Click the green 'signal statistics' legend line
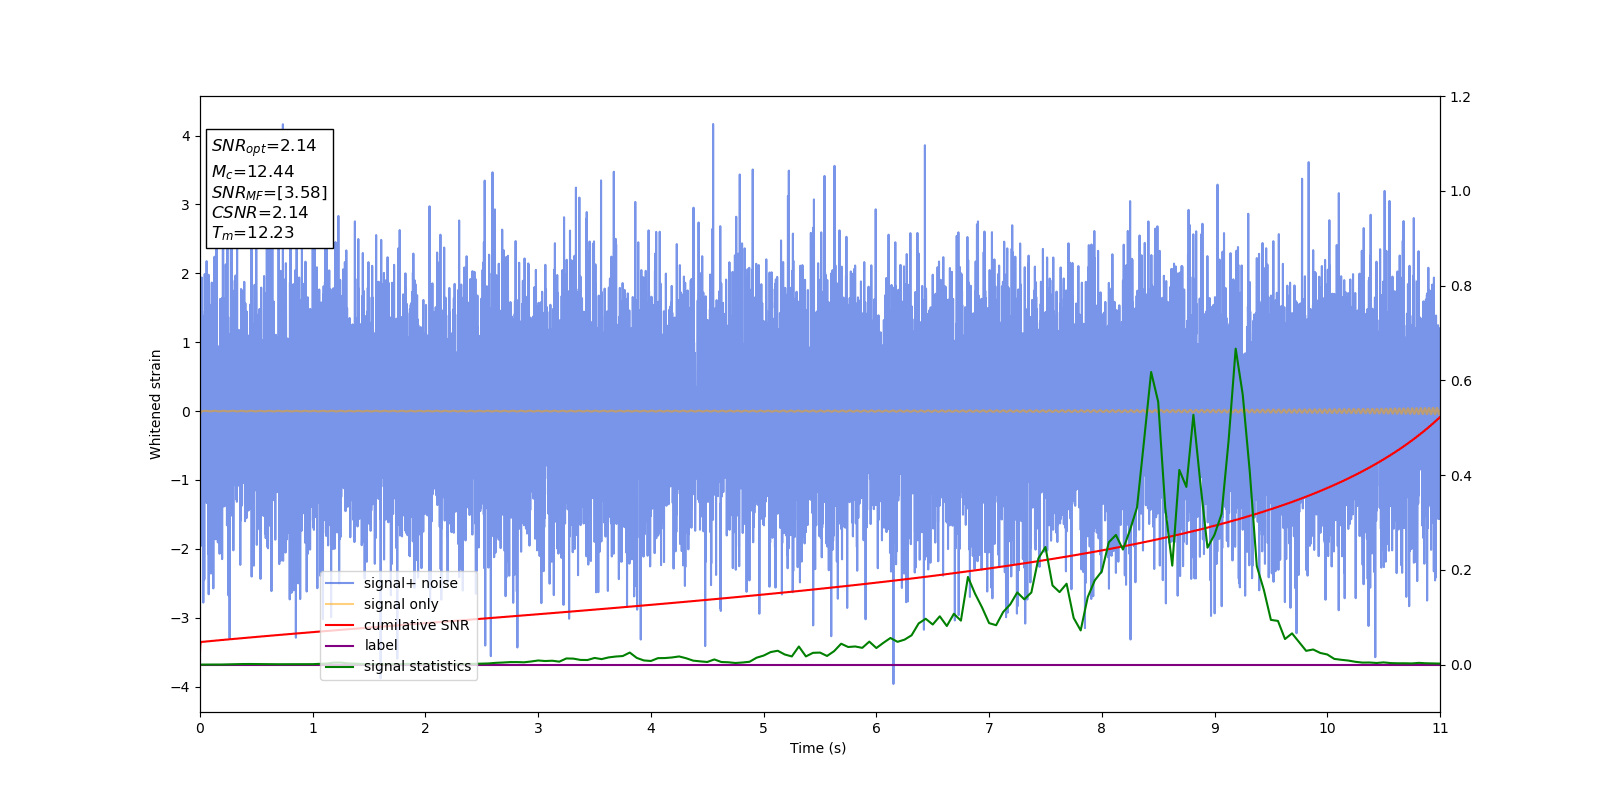 pos(340,666)
